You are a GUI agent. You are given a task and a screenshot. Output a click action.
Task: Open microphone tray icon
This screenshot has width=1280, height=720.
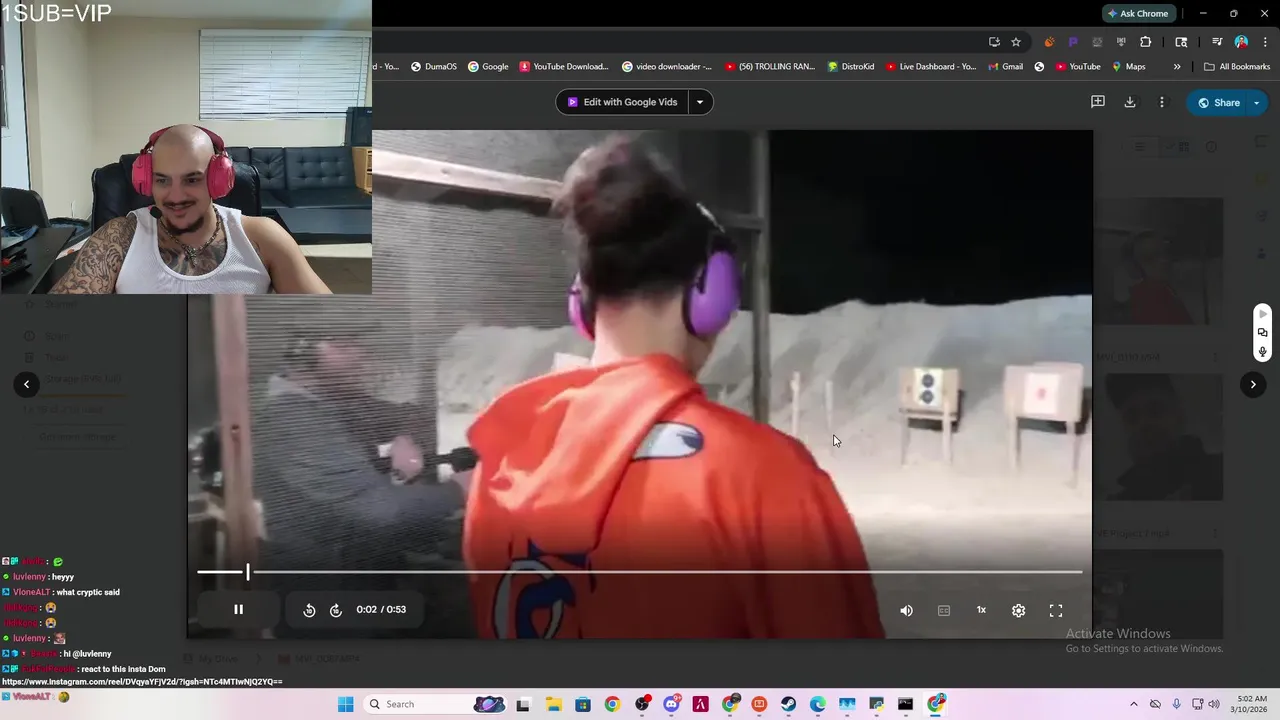1177,704
